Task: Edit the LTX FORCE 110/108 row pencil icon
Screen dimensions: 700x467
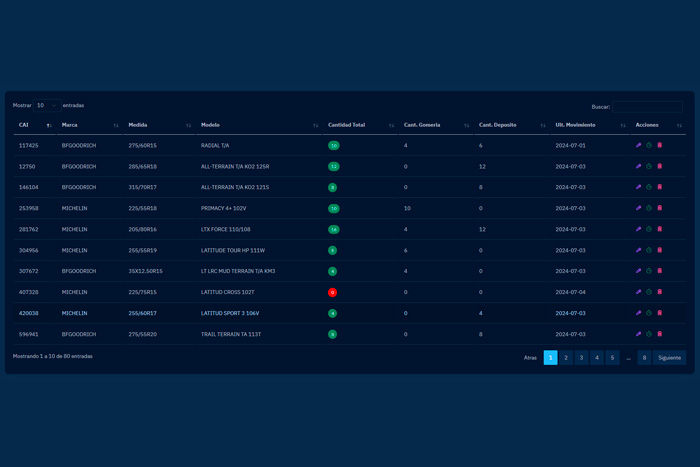Action: [x=638, y=229]
